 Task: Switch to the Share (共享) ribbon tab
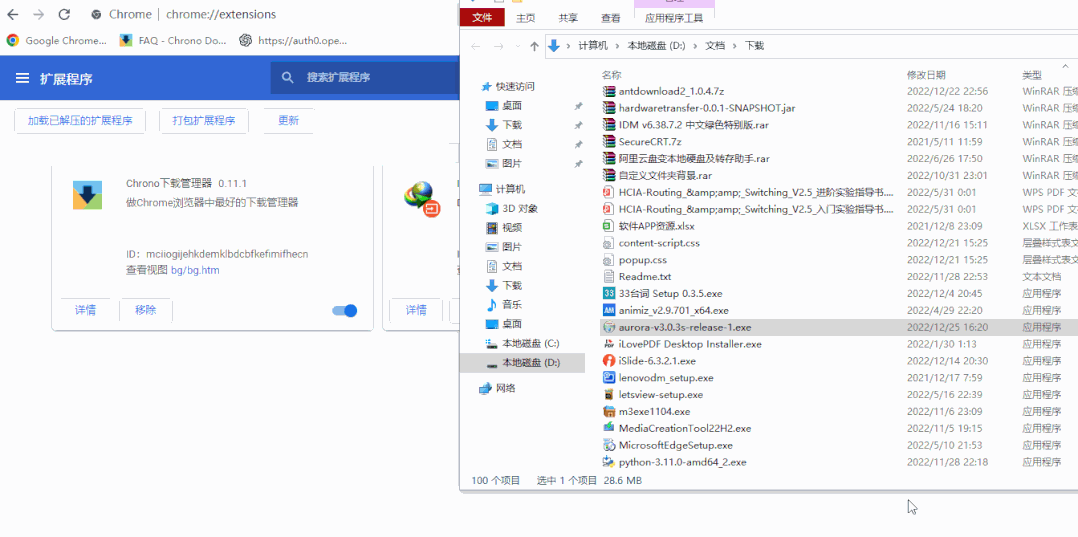(568, 18)
